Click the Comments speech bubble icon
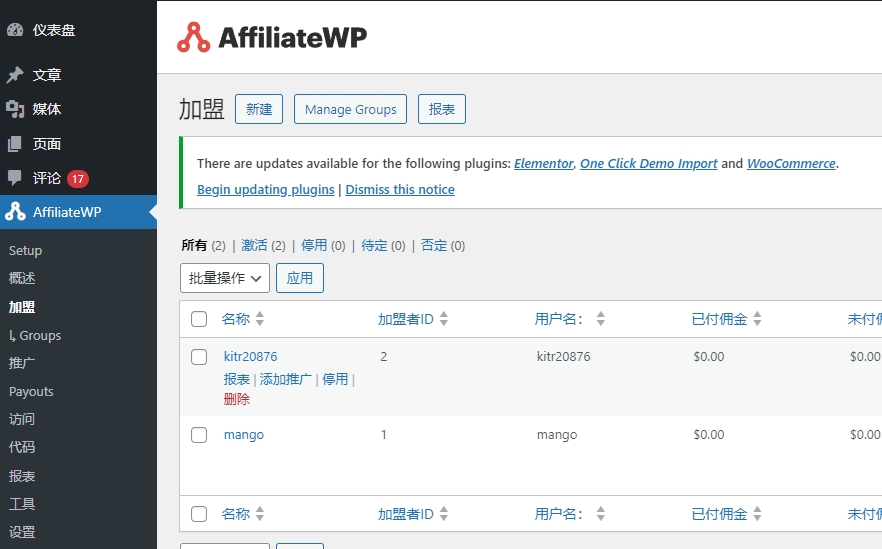The height and width of the screenshot is (549, 882). click(x=15, y=178)
